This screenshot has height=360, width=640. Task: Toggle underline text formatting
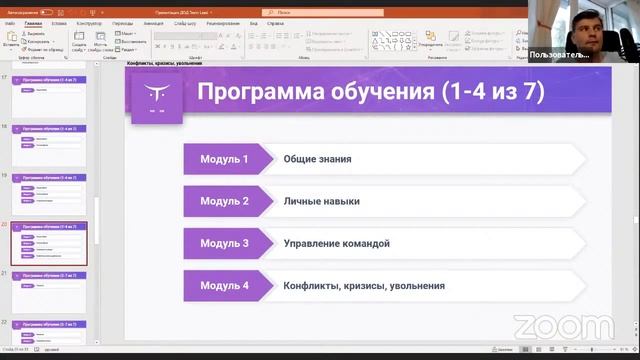pos(172,47)
